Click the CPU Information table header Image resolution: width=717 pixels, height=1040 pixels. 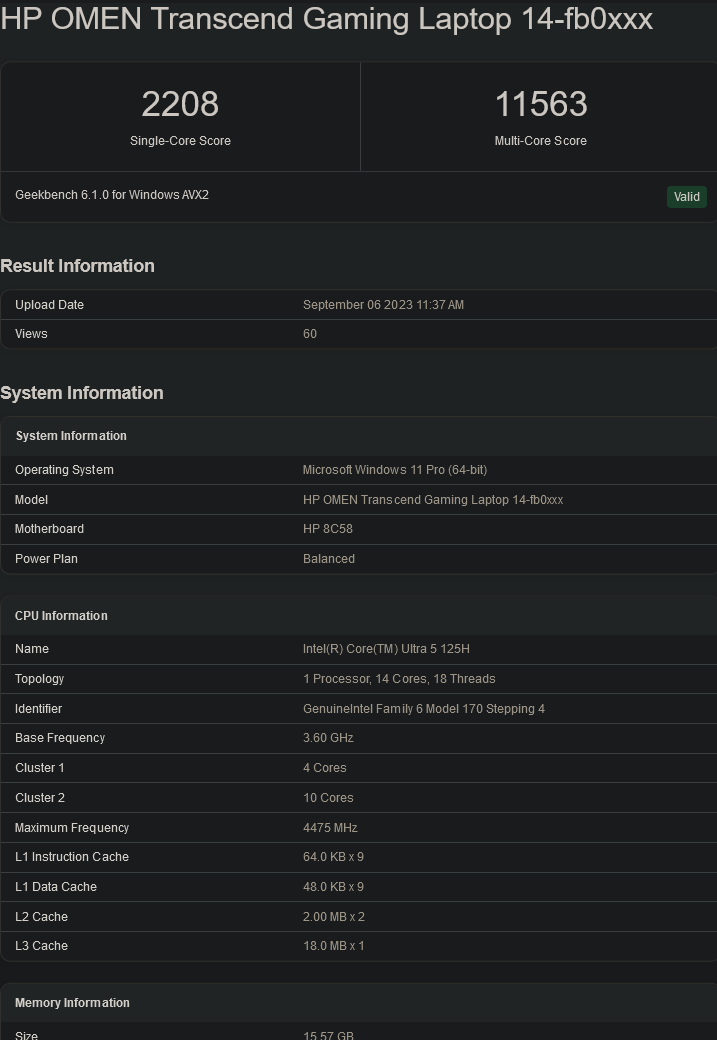[x=61, y=616]
